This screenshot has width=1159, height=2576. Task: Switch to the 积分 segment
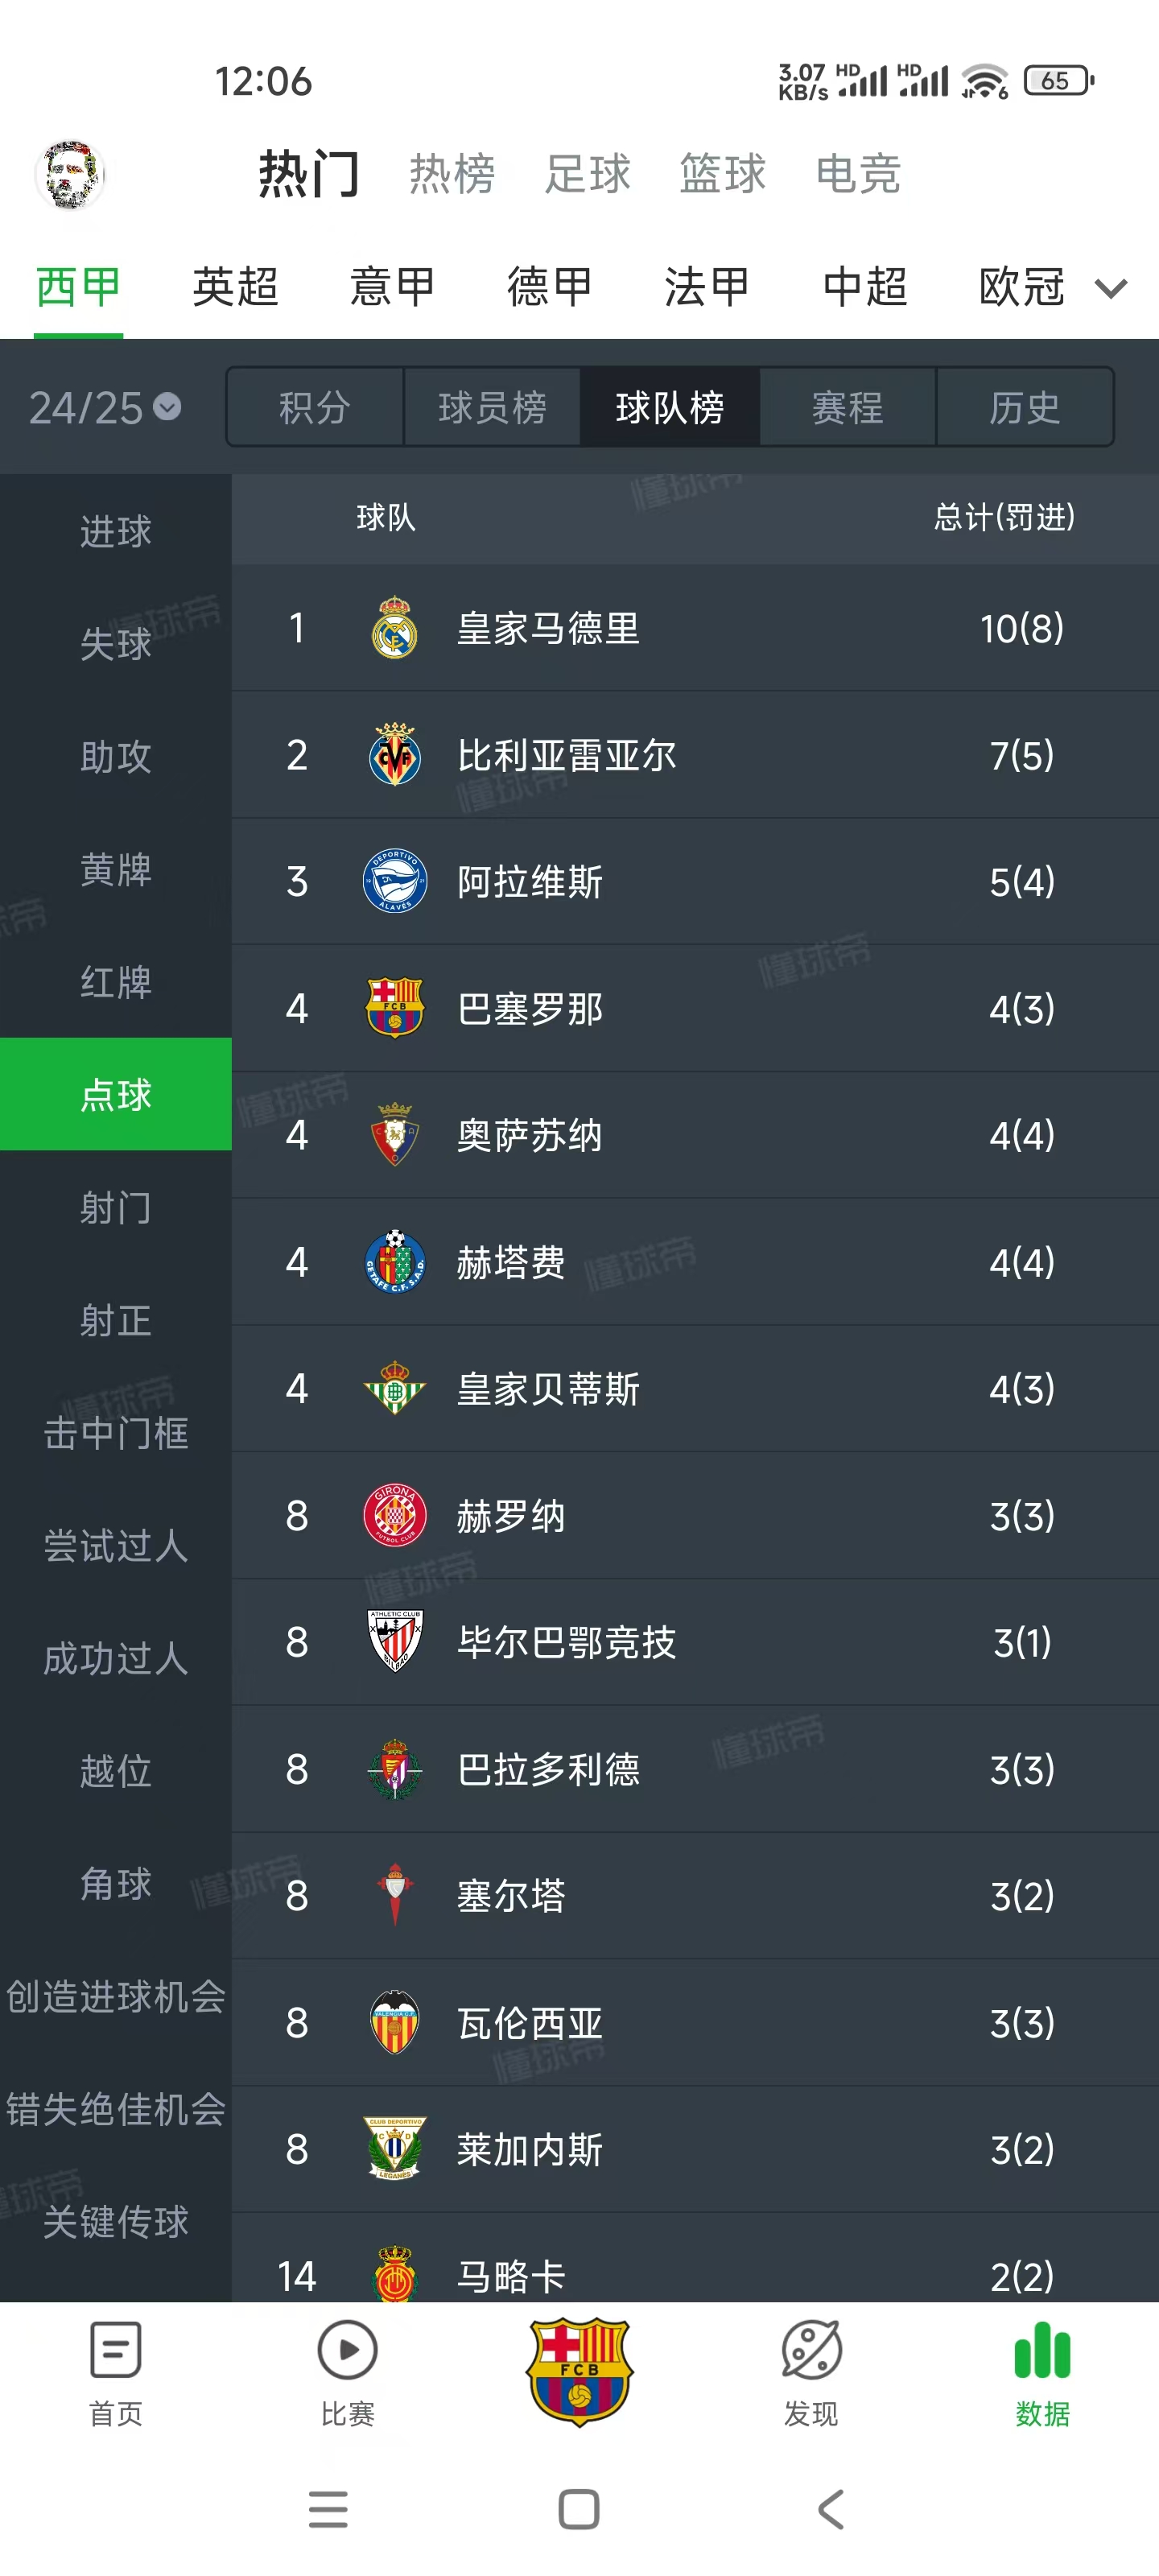(315, 407)
